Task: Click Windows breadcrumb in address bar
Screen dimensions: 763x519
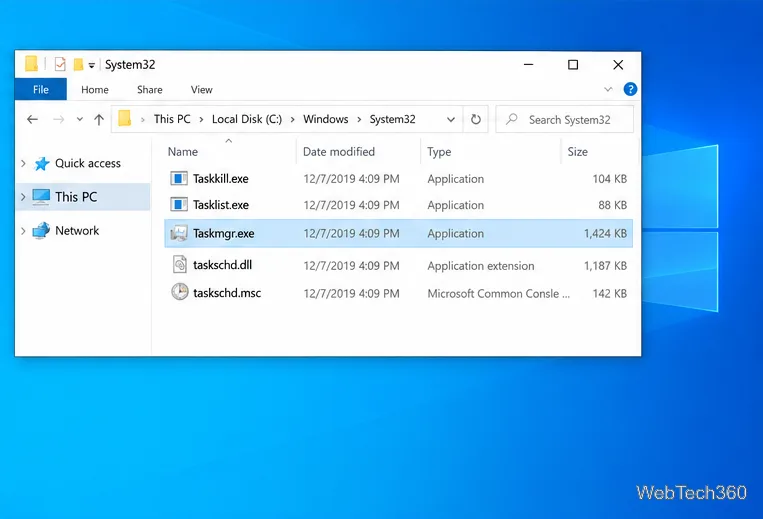Action: click(326, 119)
